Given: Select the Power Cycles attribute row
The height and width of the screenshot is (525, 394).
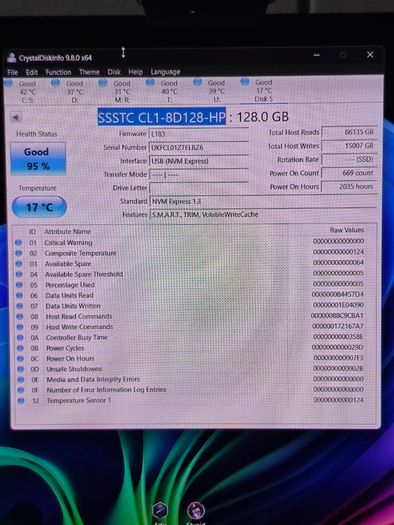Looking at the screenshot, I should [x=195, y=348].
